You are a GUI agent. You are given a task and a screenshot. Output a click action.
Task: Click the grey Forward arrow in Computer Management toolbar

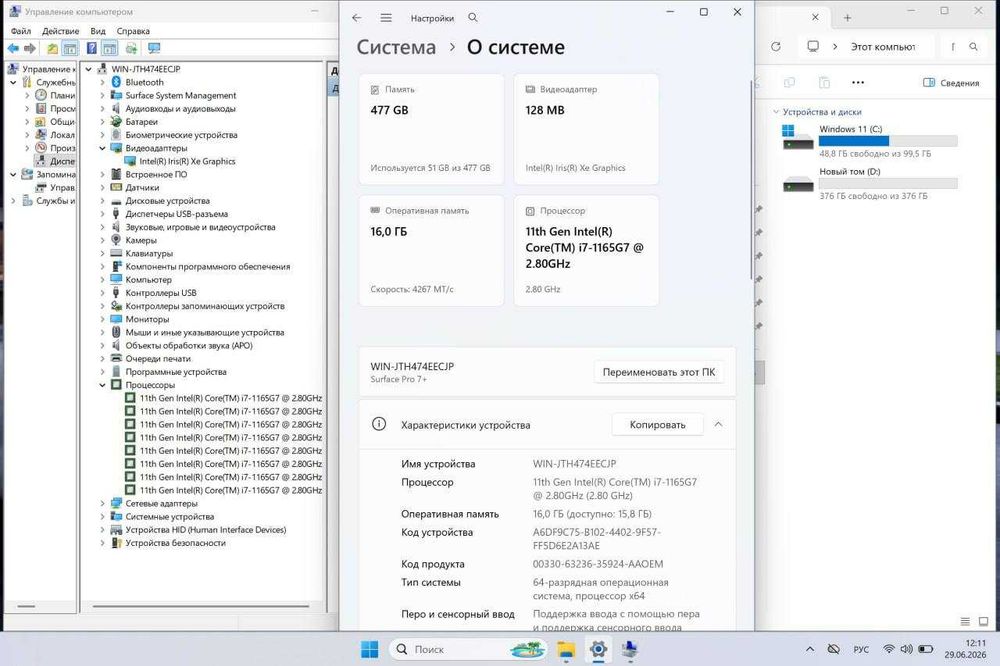click(x=29, y=48)
